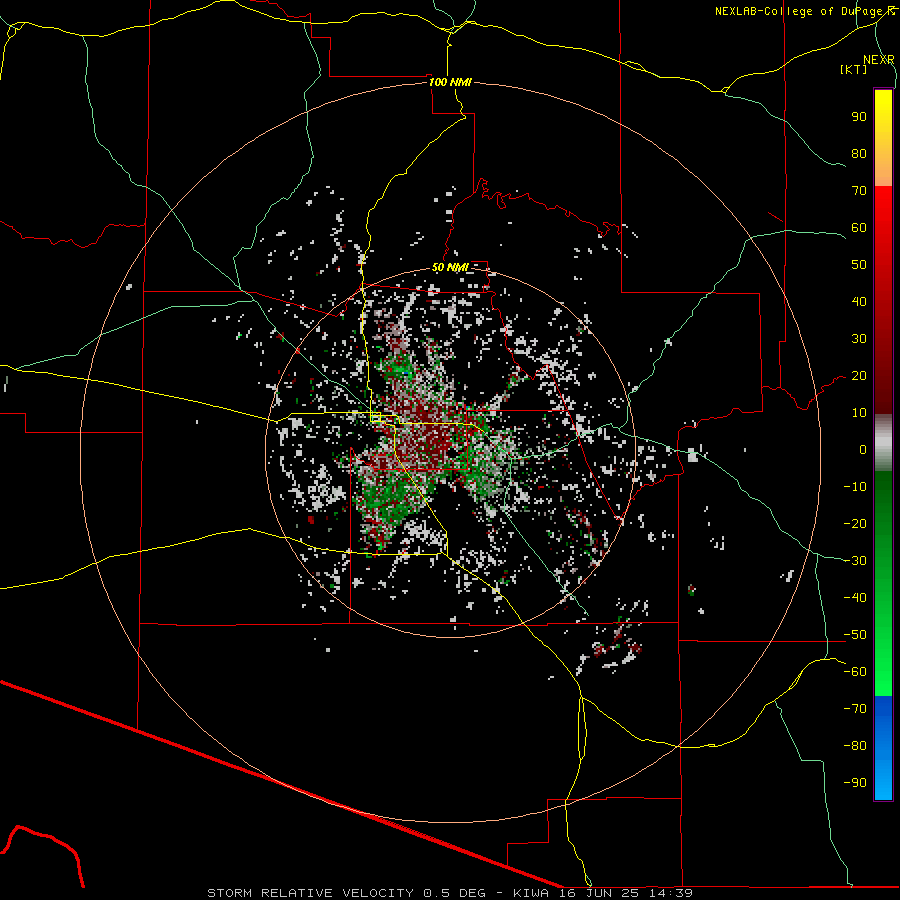Screen dimensions: 900x900
Task: Click the 50 NMI range ring label
Action: (x=450, y=267)
